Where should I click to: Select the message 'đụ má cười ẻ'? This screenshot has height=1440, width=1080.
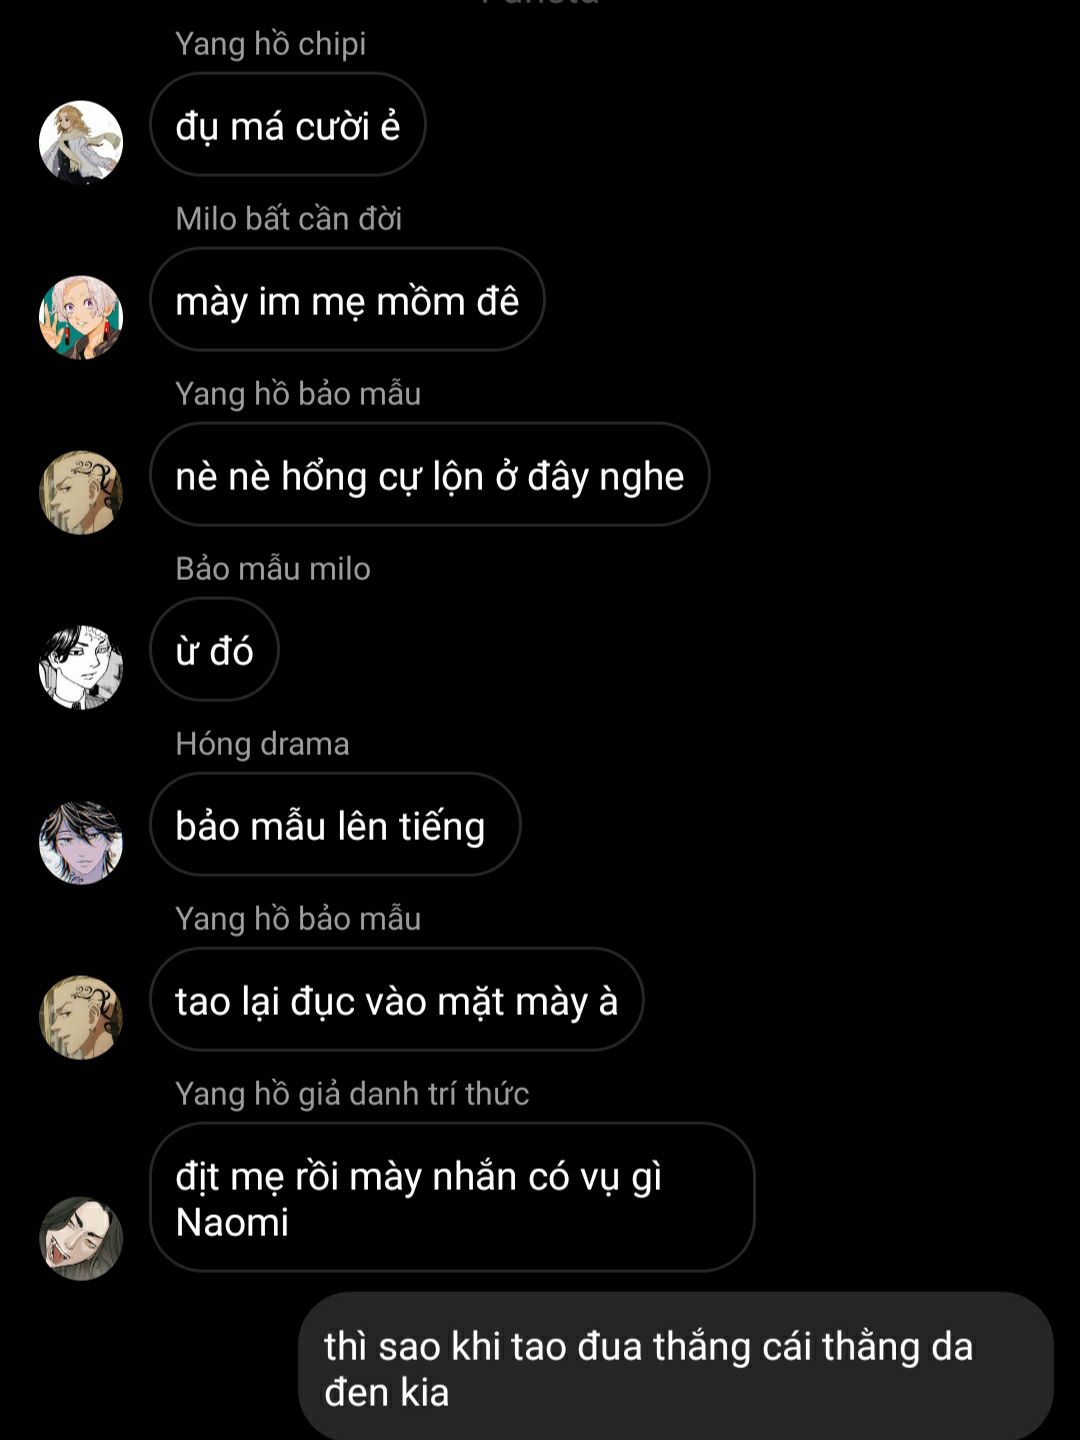[x=288, y=125]
